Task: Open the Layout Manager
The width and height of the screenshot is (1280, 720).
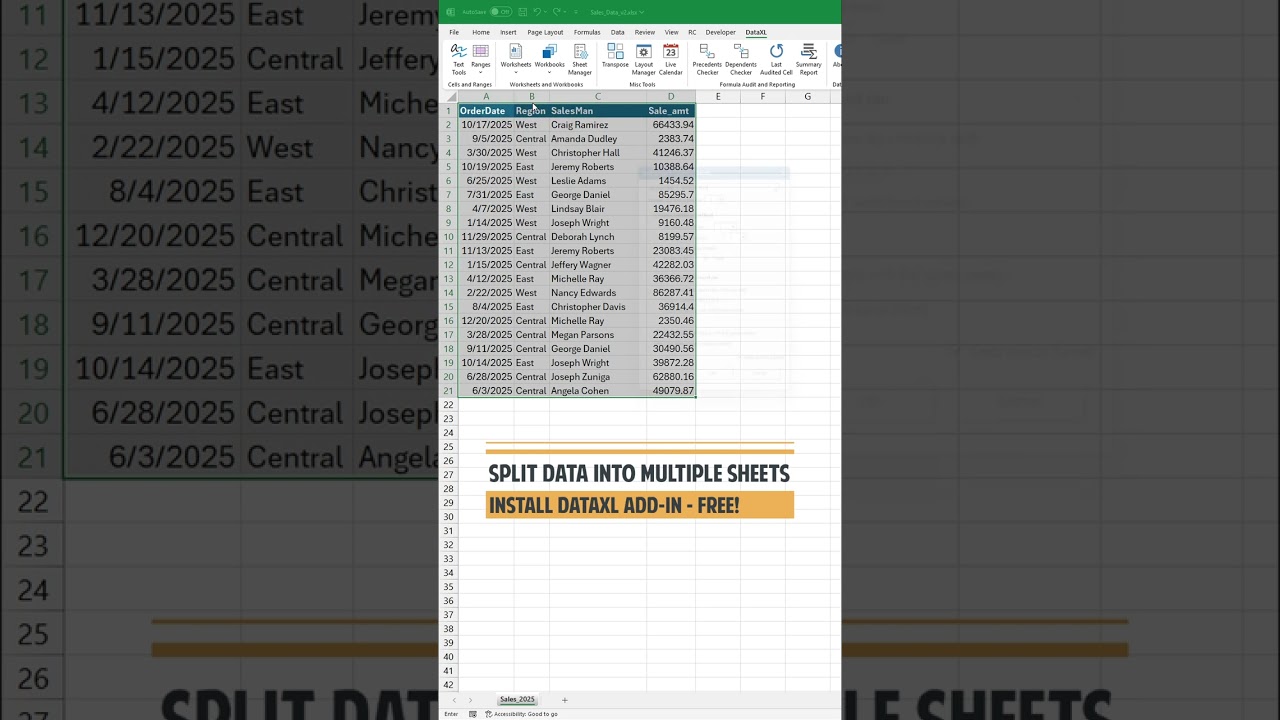Action: pyautogui.click(x=644, y=59)
